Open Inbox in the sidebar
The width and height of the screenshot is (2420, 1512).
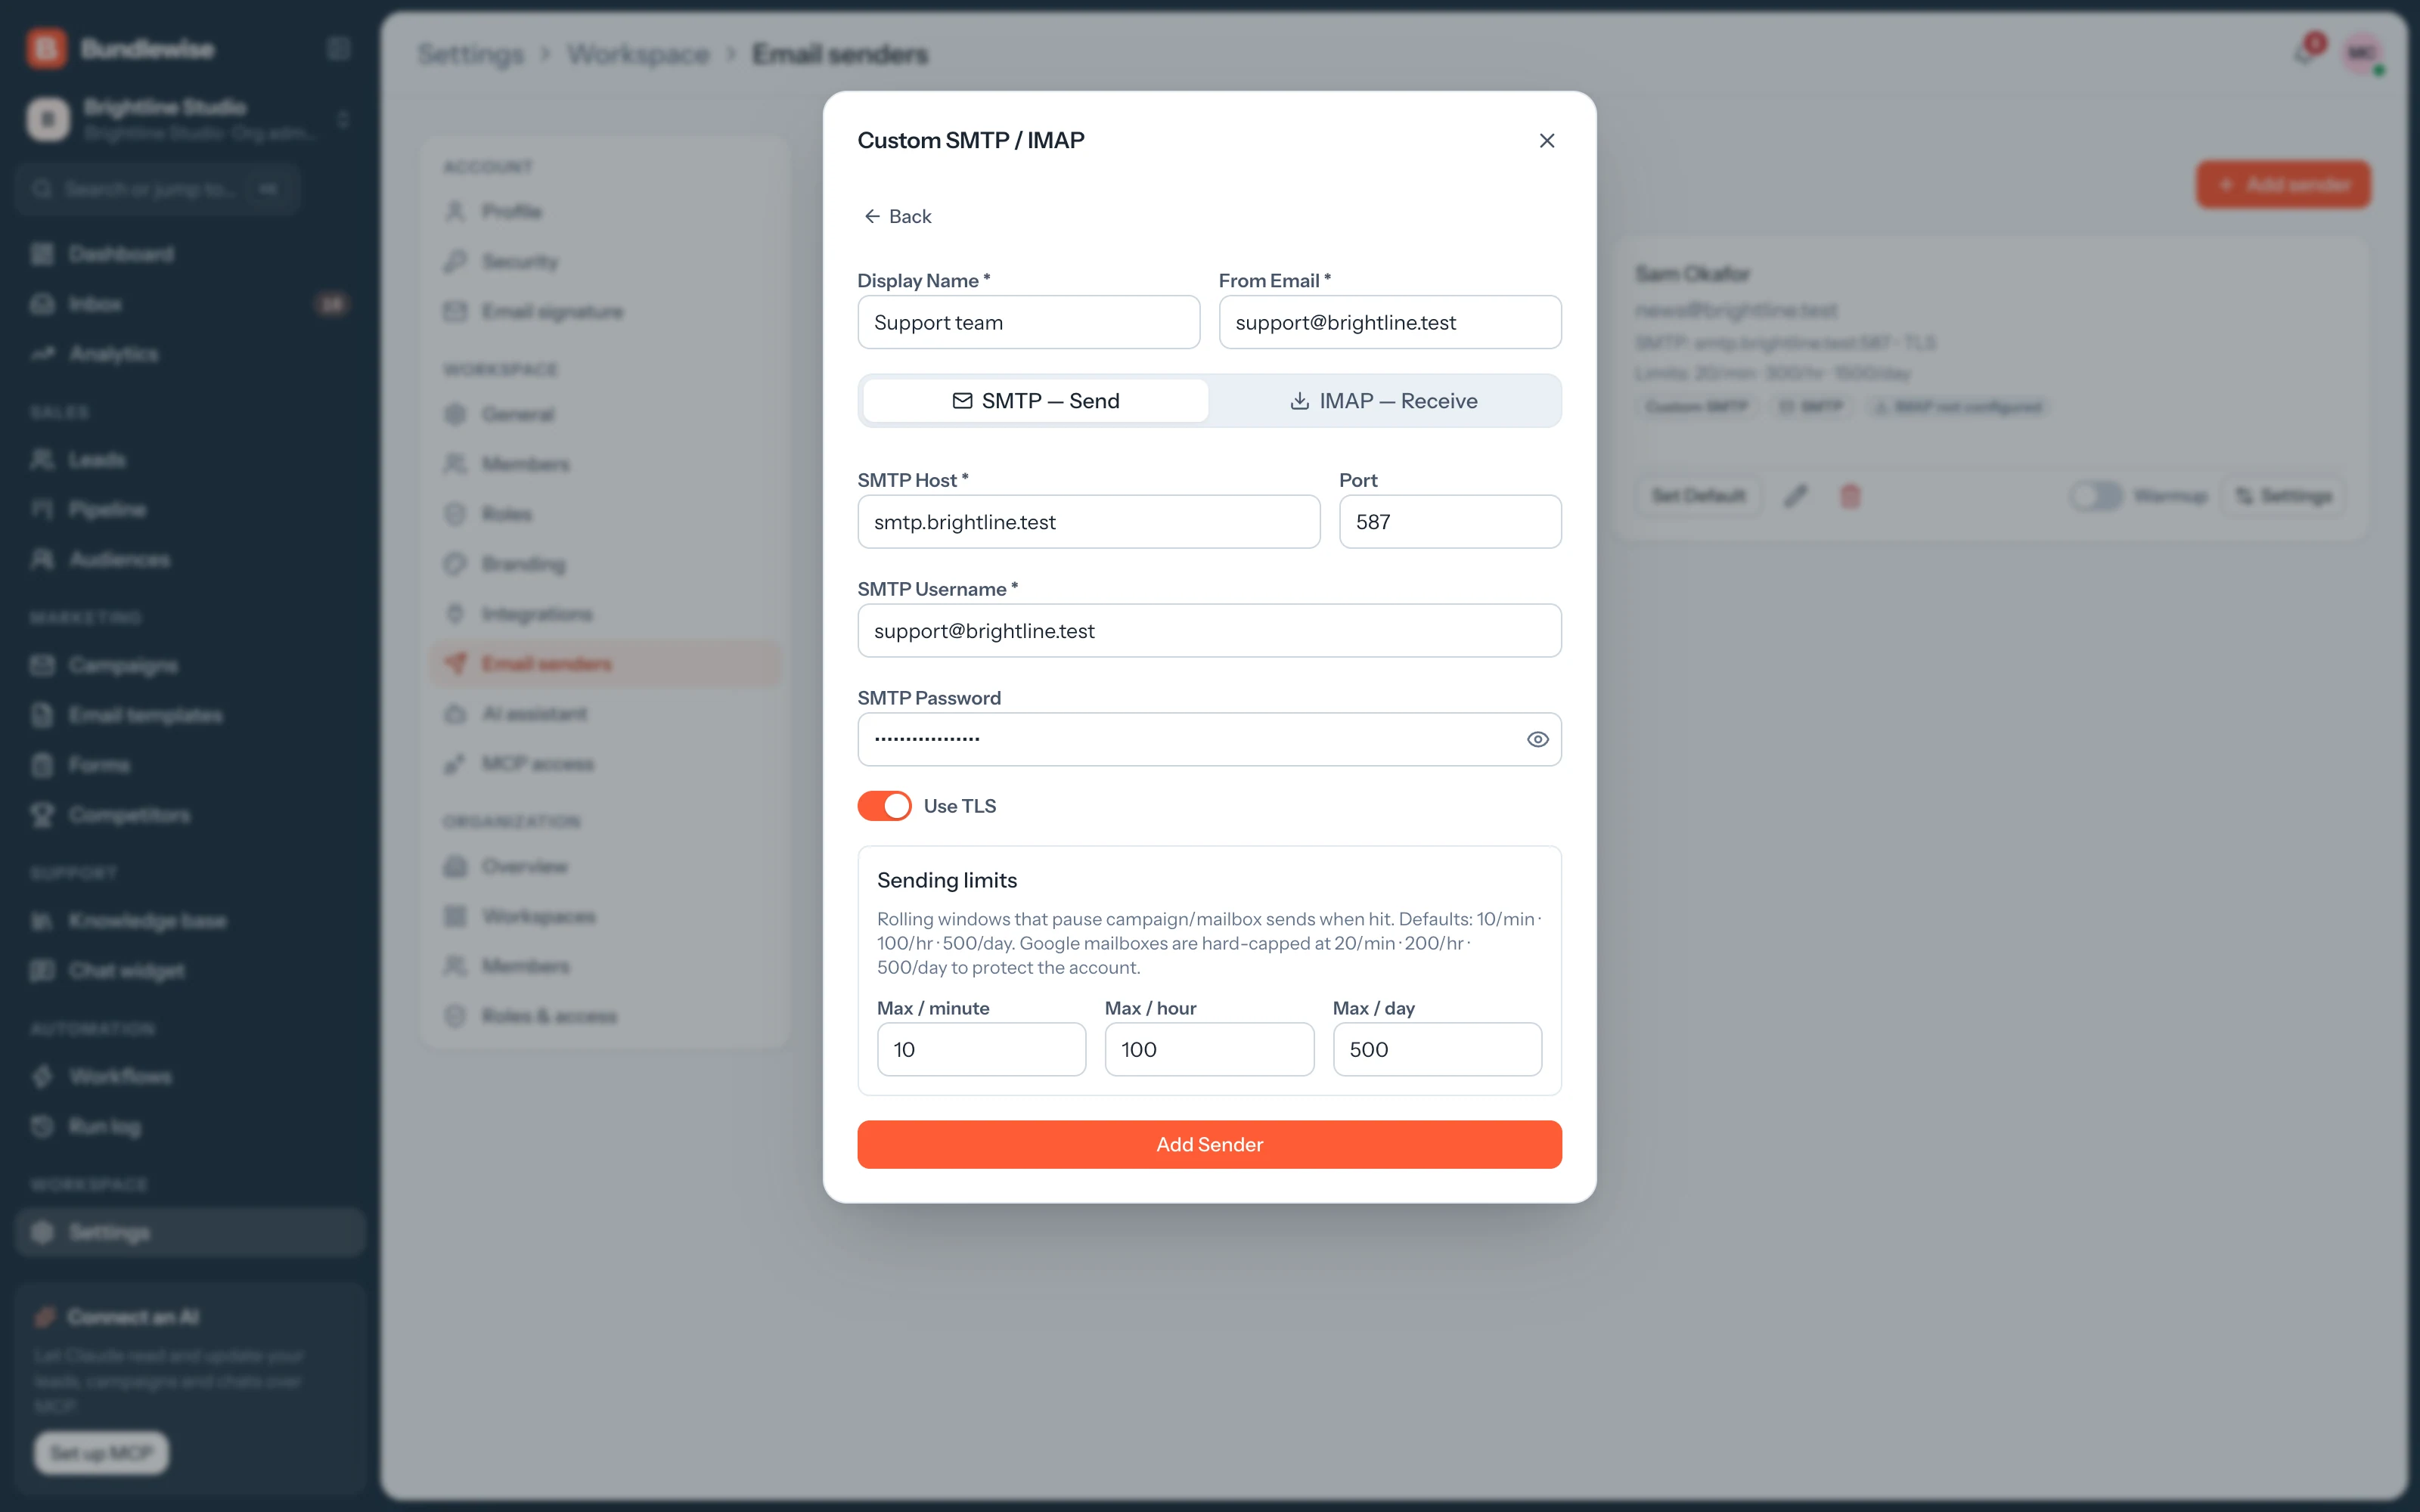(x=190, y=304)
